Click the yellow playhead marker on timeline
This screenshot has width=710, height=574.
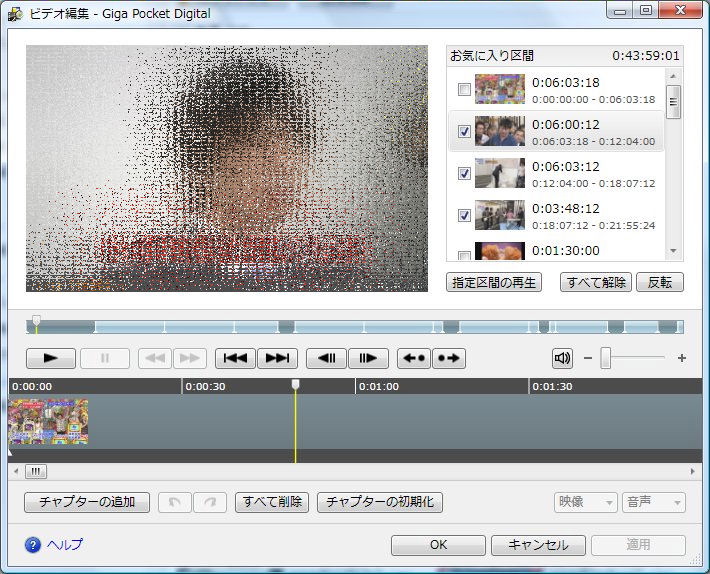pos(295,386)
